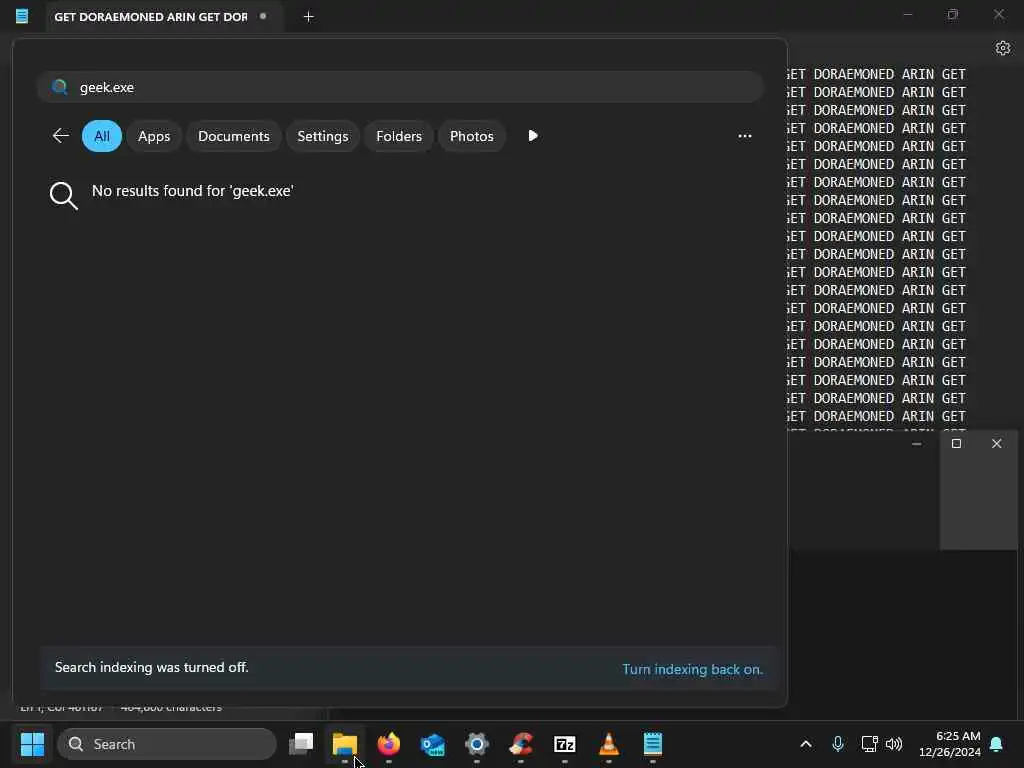Switch to the Apps filter
1024x768 pixels.
(154, 136)
